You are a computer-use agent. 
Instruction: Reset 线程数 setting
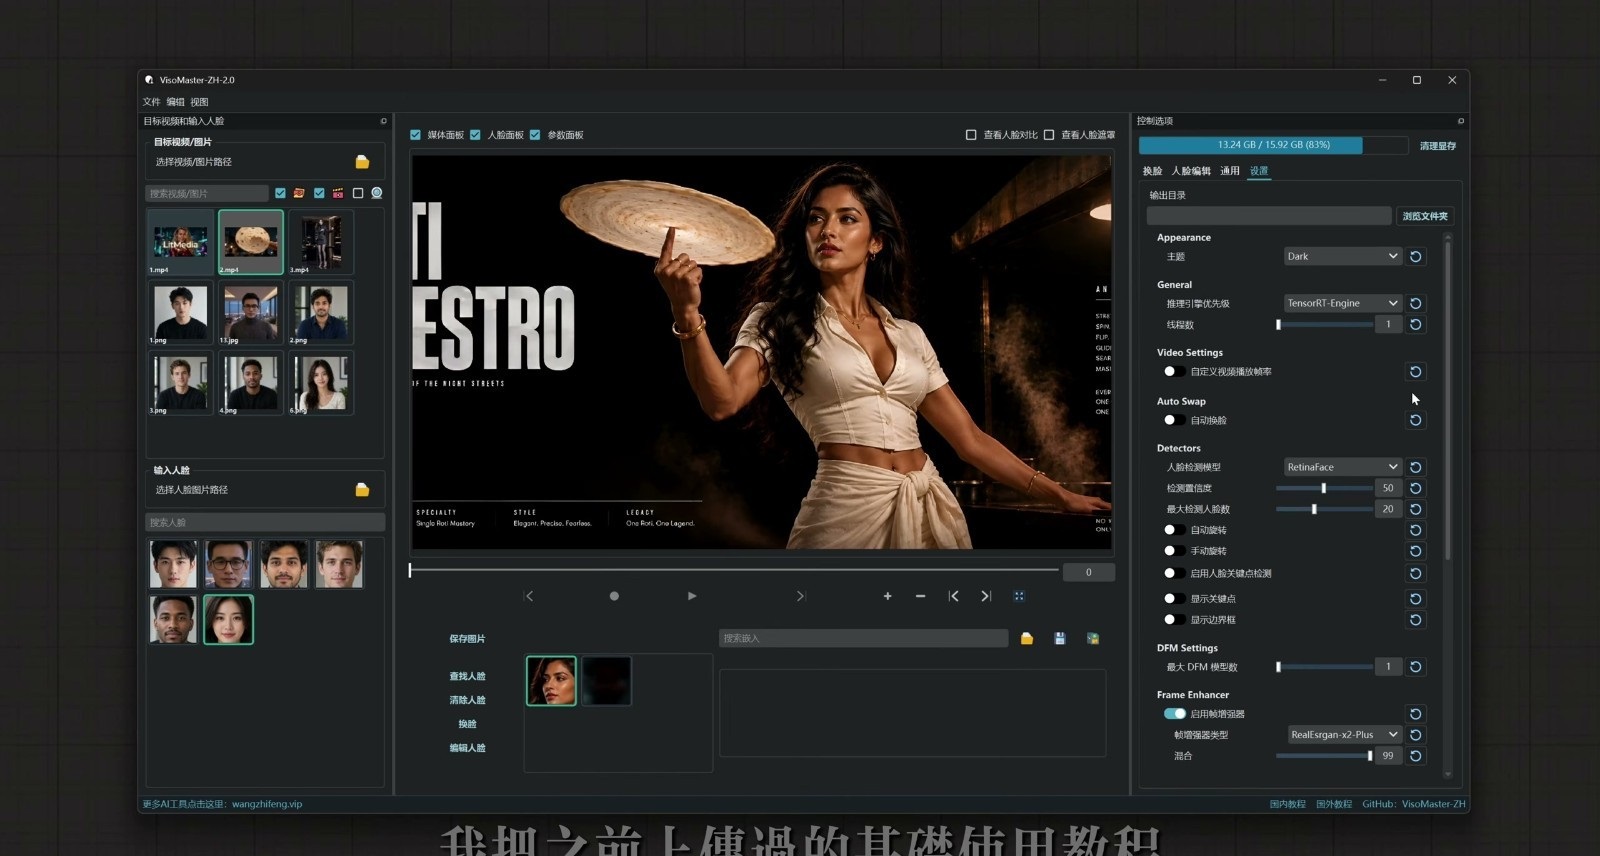(x=1416, y=324)
